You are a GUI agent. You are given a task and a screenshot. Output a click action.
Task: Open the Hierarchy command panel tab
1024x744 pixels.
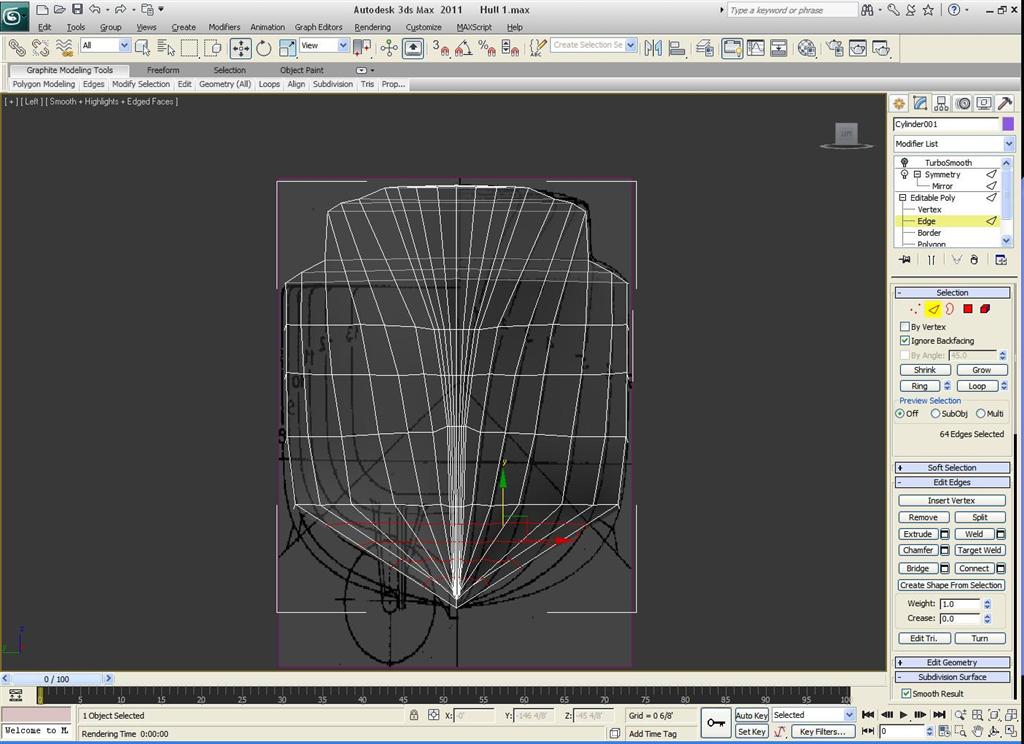click(941, 103)
